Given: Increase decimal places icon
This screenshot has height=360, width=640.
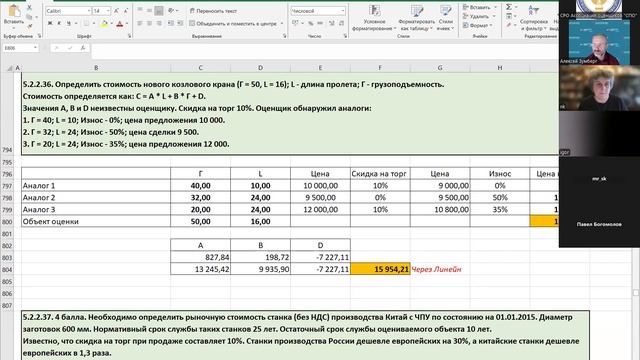Looking at the screenshot, I should [332, 24].
